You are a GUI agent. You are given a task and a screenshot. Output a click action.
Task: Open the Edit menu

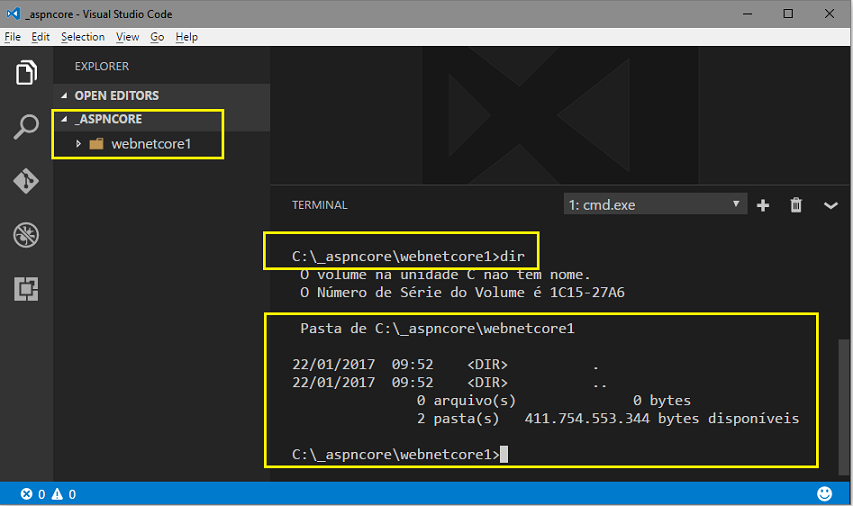40,37
